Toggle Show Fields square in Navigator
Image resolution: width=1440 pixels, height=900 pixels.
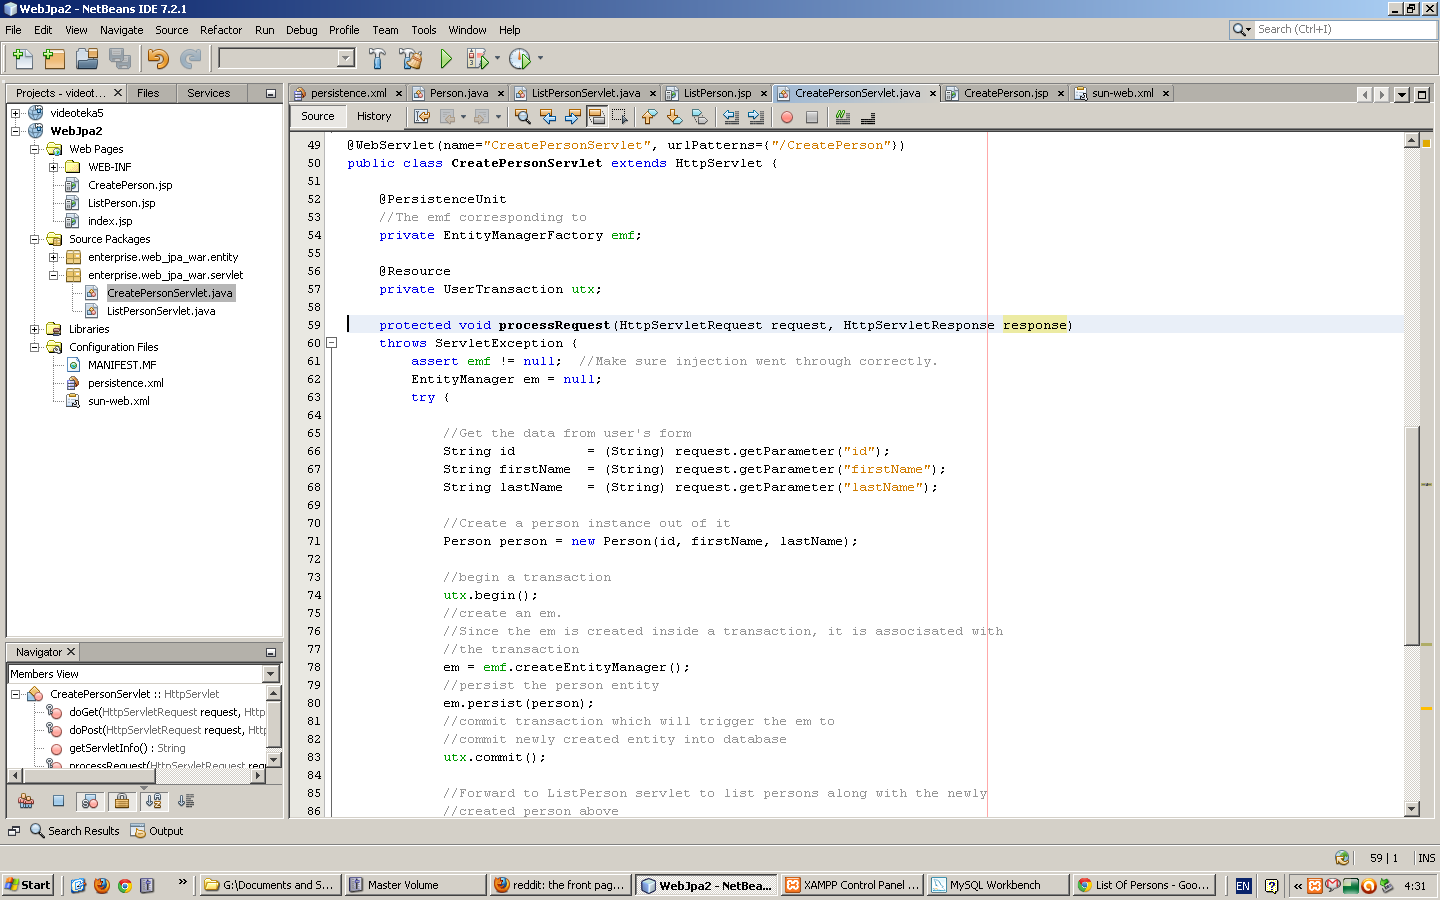58,801
